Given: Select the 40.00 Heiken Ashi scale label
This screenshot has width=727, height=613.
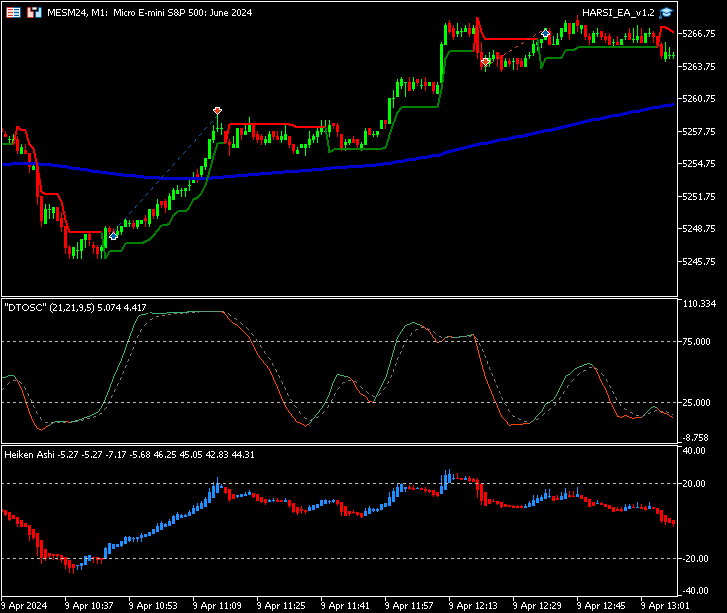Looking at the screenshot, I should 694,451.
